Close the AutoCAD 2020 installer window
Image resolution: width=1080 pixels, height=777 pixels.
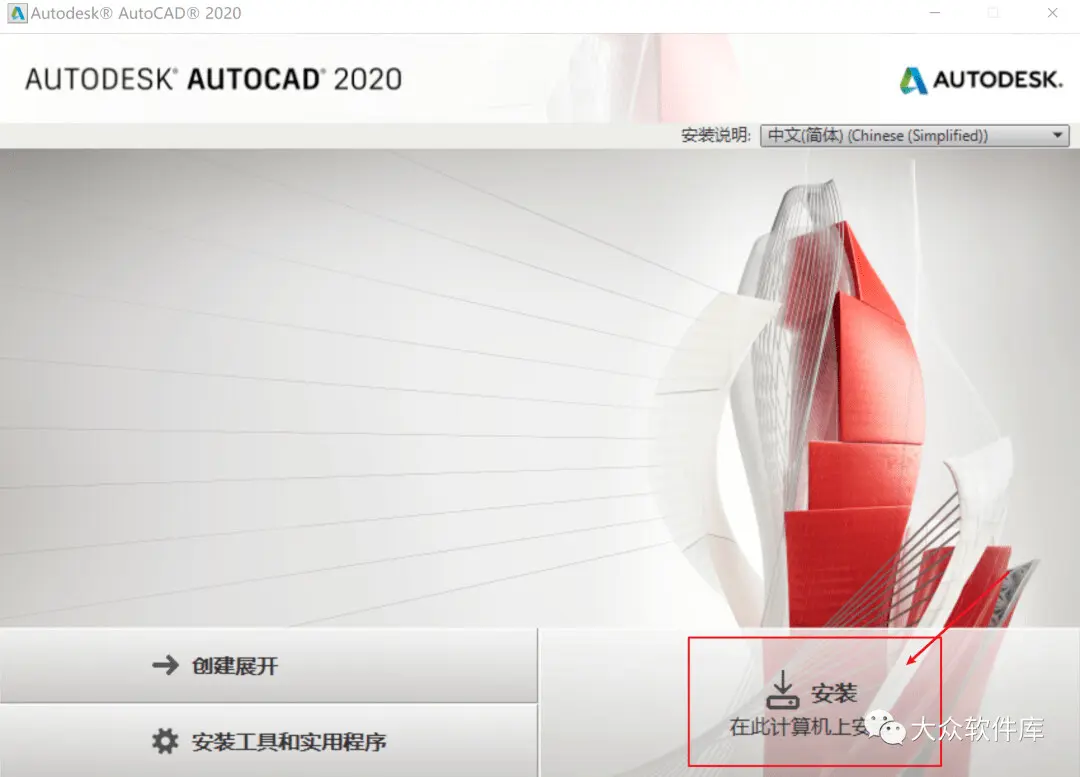(x=1052, y=13)
